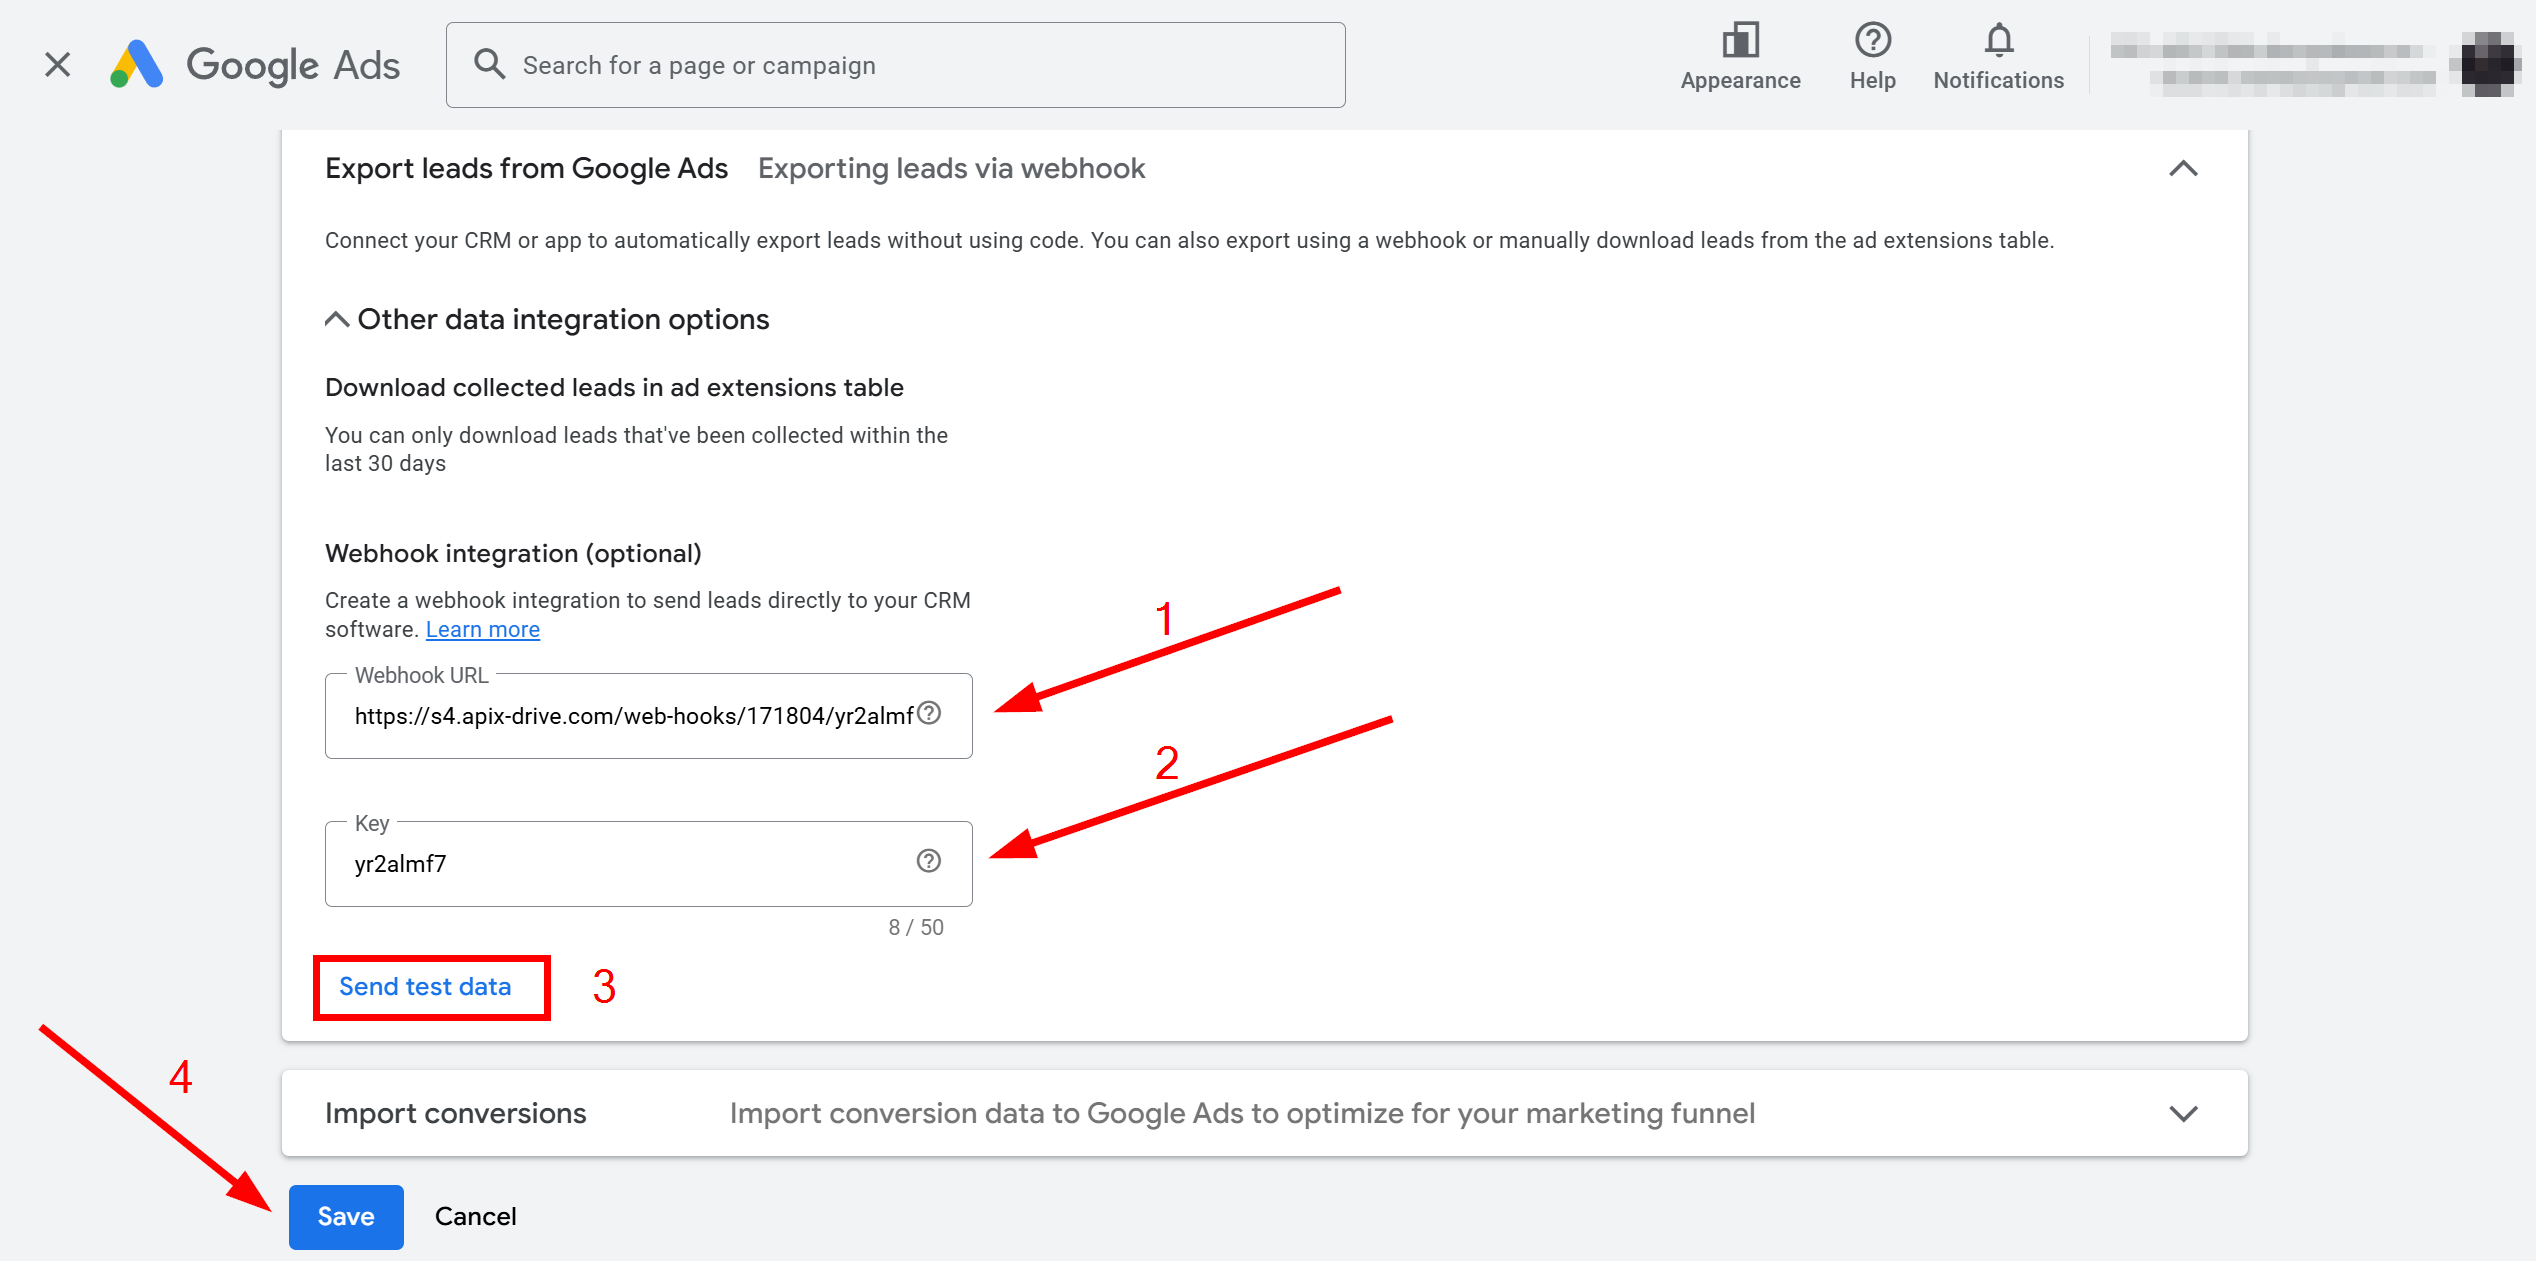Open the Notifications bell

(x=1998, y=57)
